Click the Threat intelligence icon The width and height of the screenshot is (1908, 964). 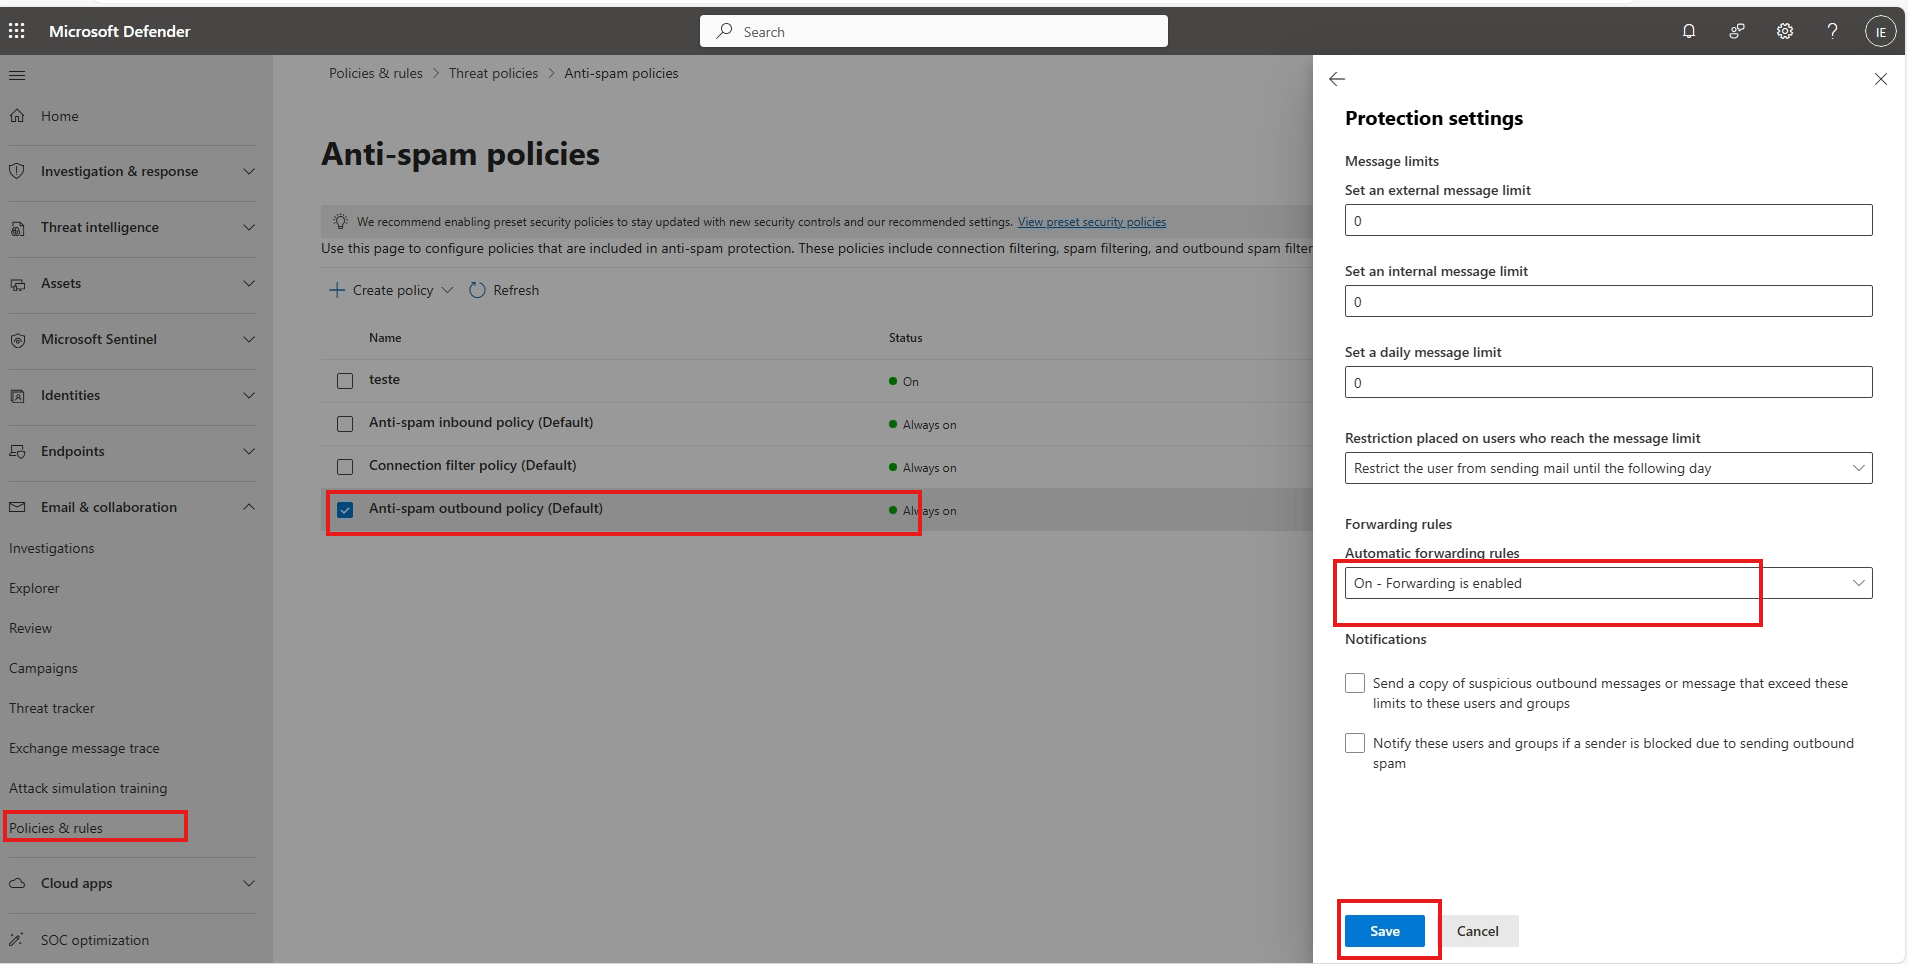point(17,228)
